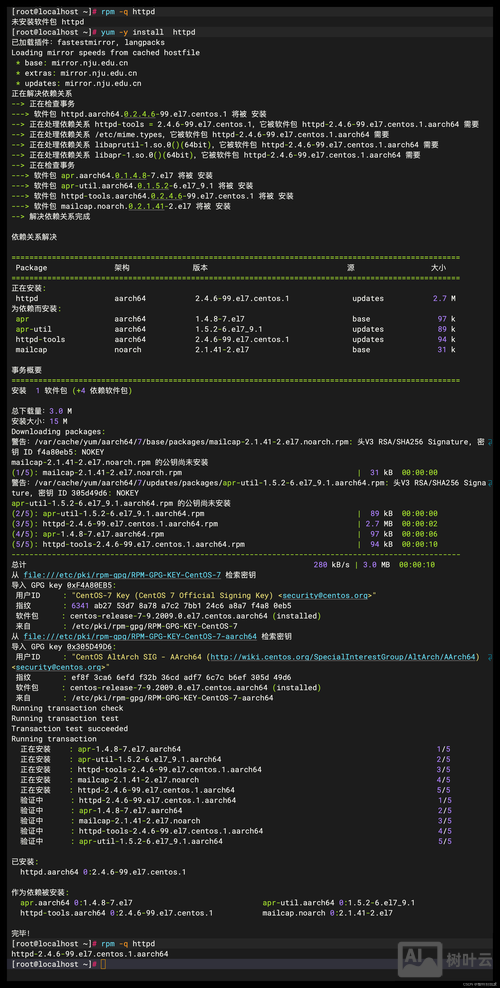500x988 pixels.
Task: Click the '(5/5): httpd-tools' download line
Action: [x=225, y=544]
